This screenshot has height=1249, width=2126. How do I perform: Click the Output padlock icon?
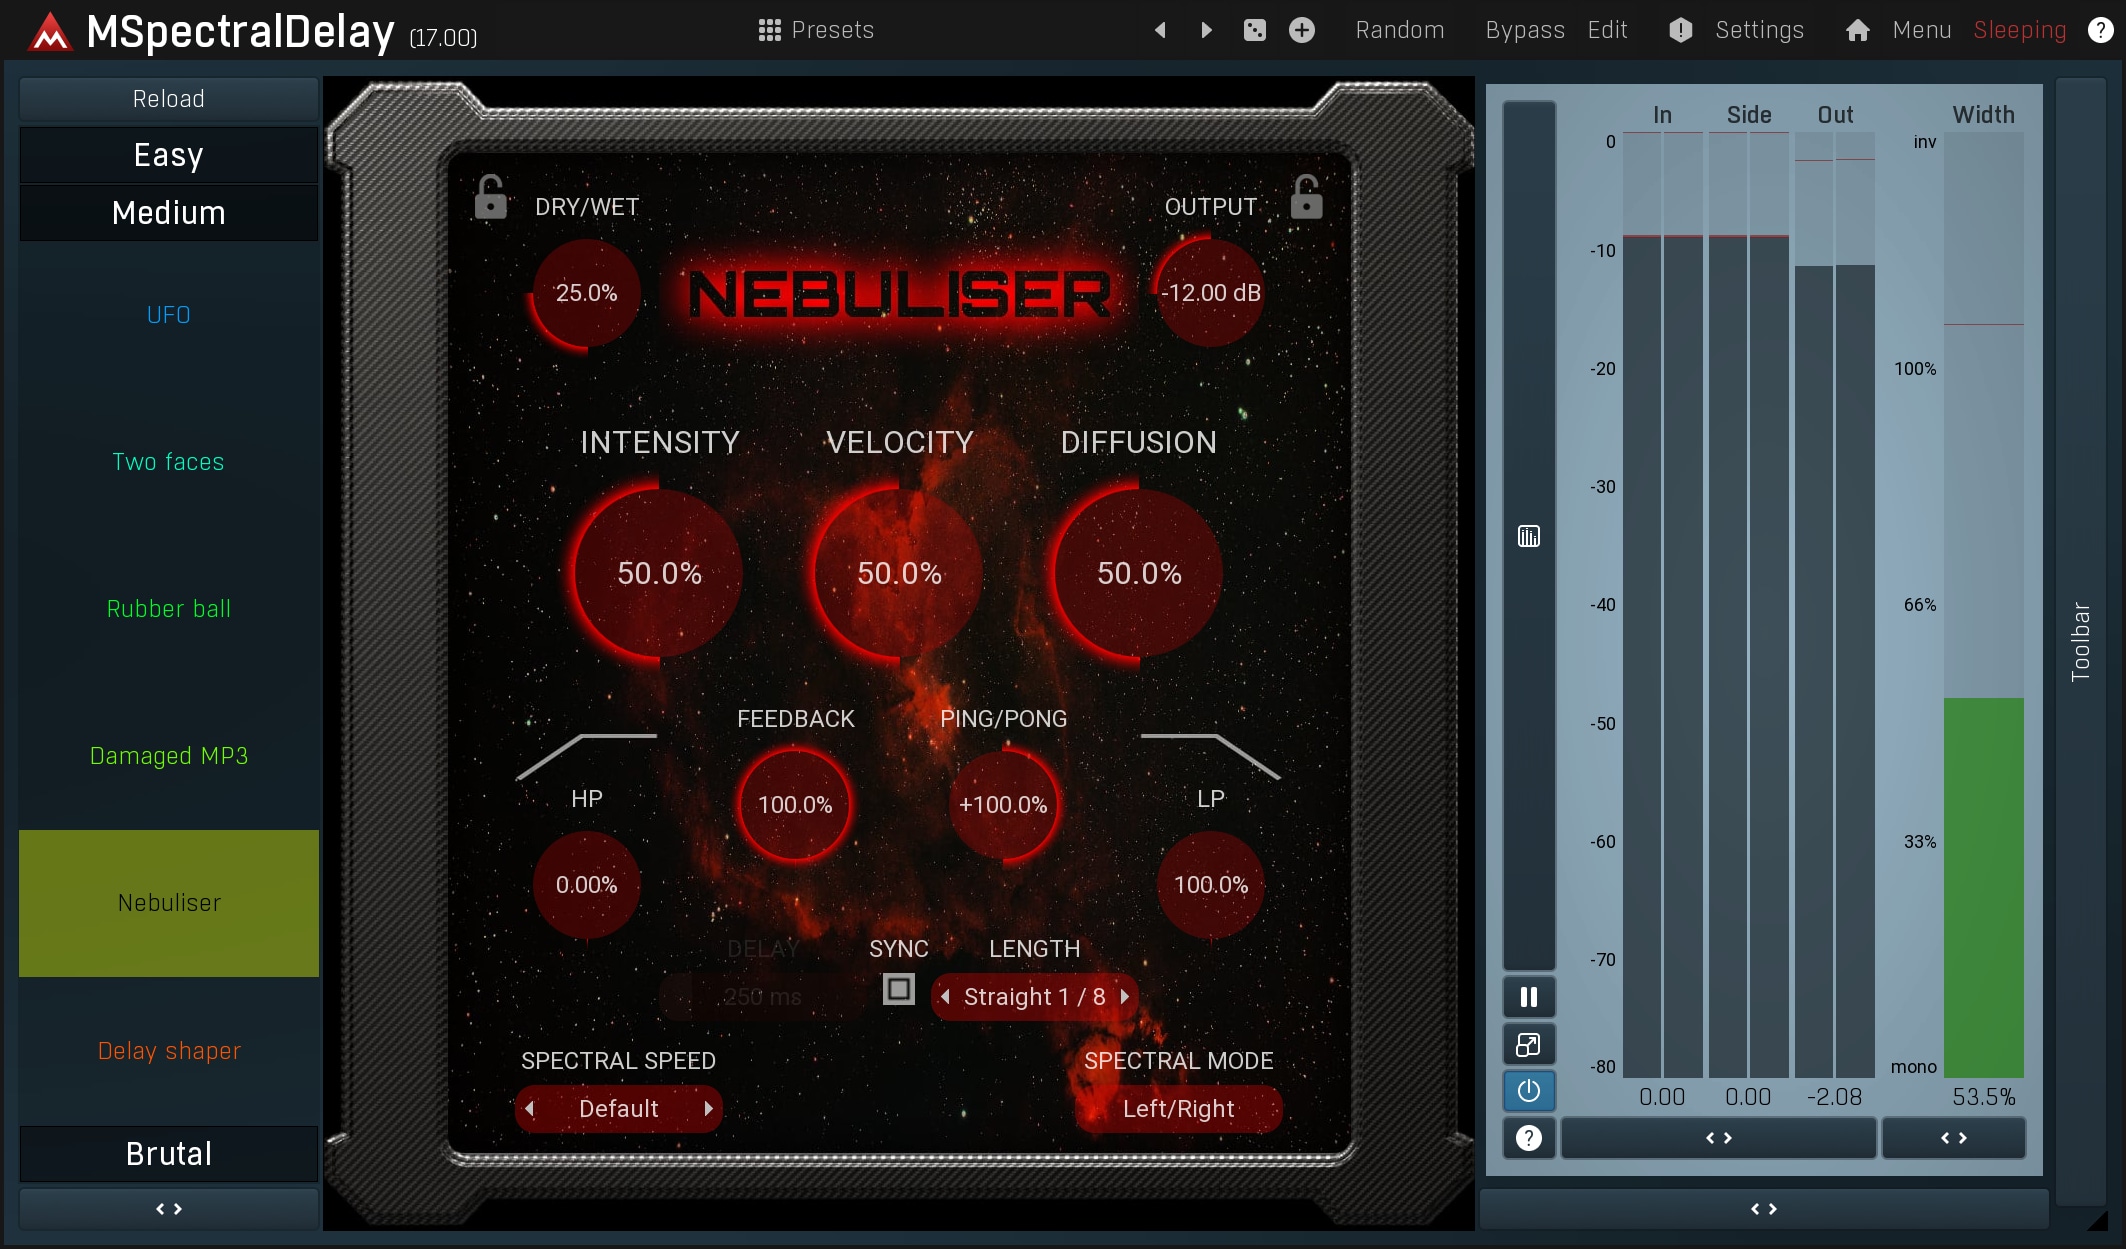tap(1306, 197)
